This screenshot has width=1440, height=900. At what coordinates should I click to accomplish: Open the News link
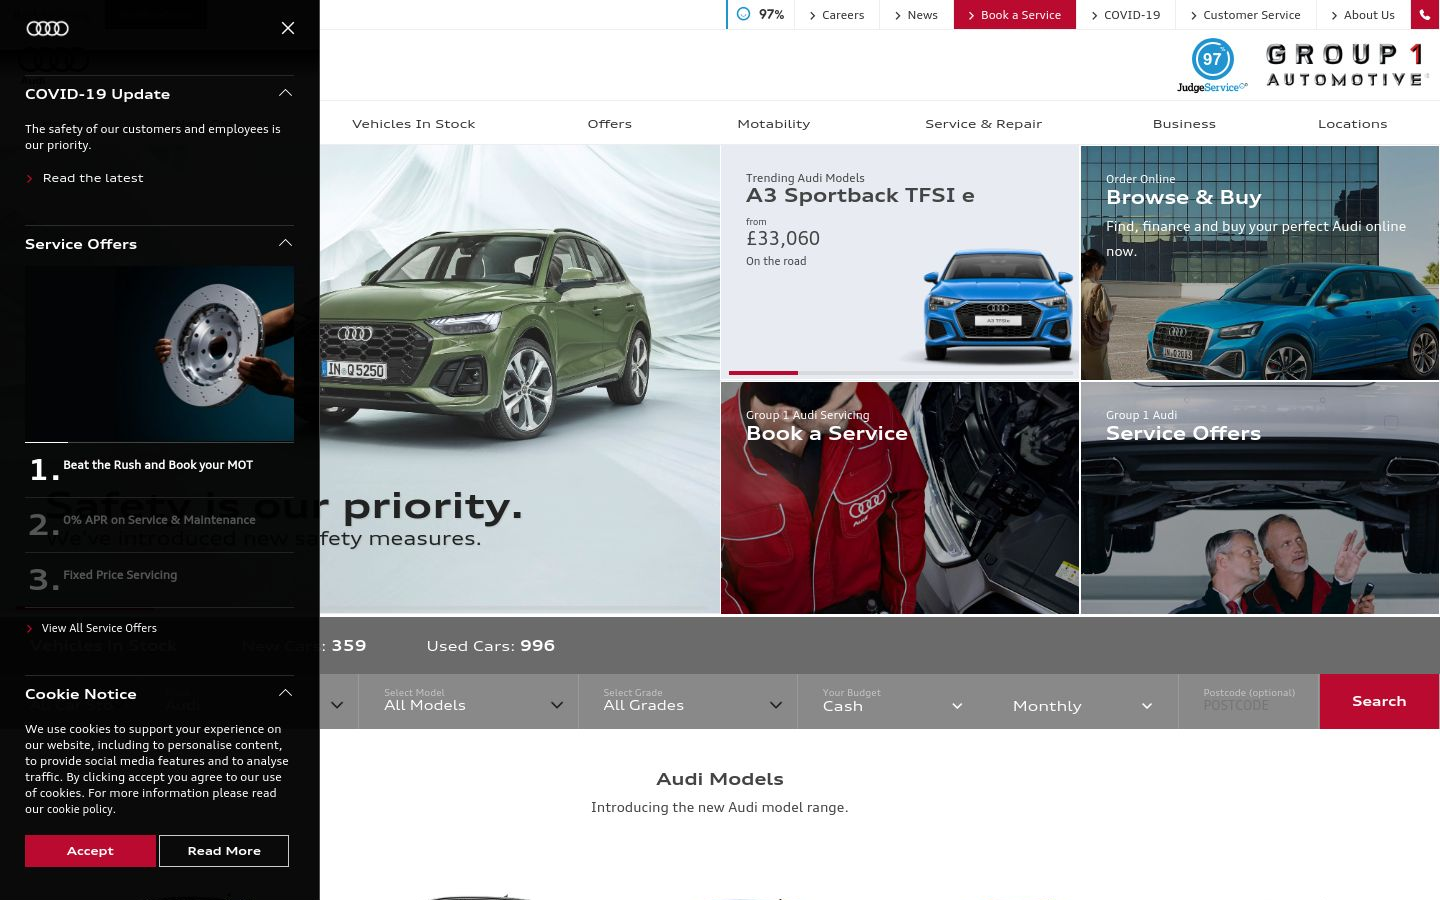(916, 15)
